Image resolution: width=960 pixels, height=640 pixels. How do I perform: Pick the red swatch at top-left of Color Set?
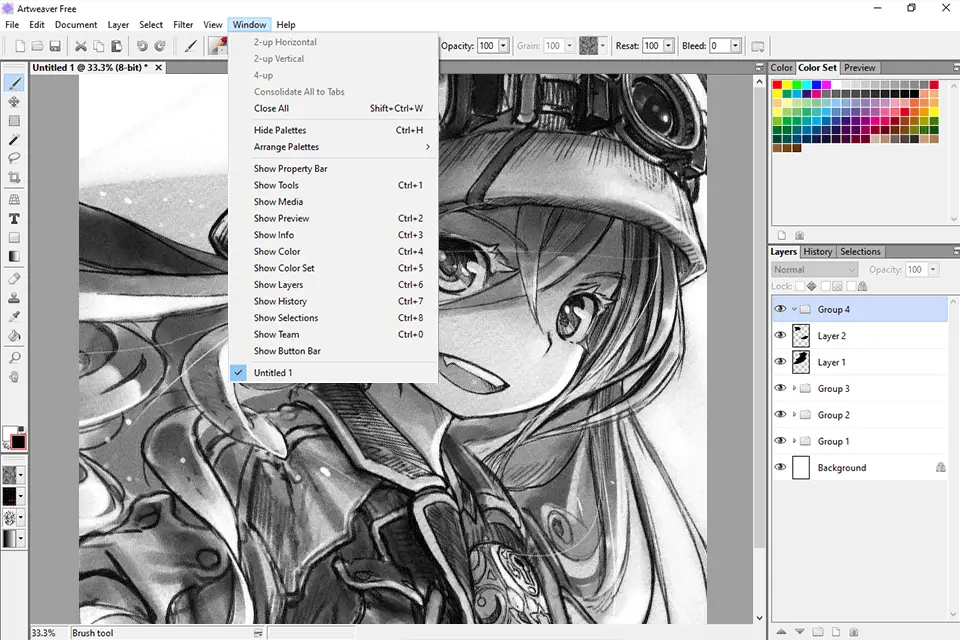777,85
